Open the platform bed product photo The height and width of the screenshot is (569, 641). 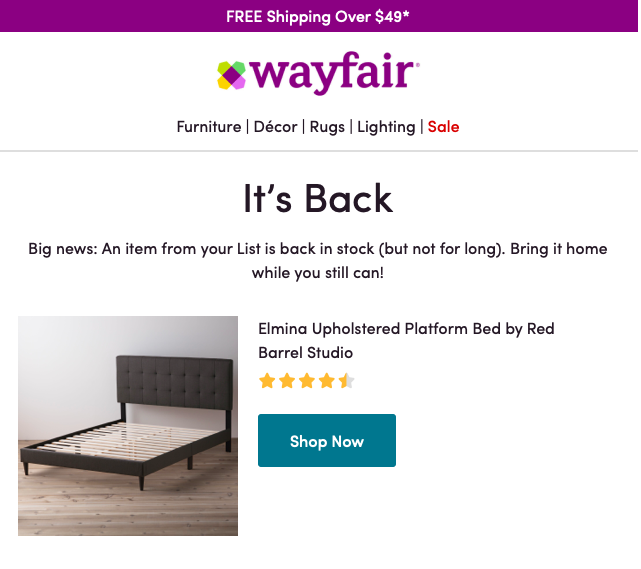128,426
